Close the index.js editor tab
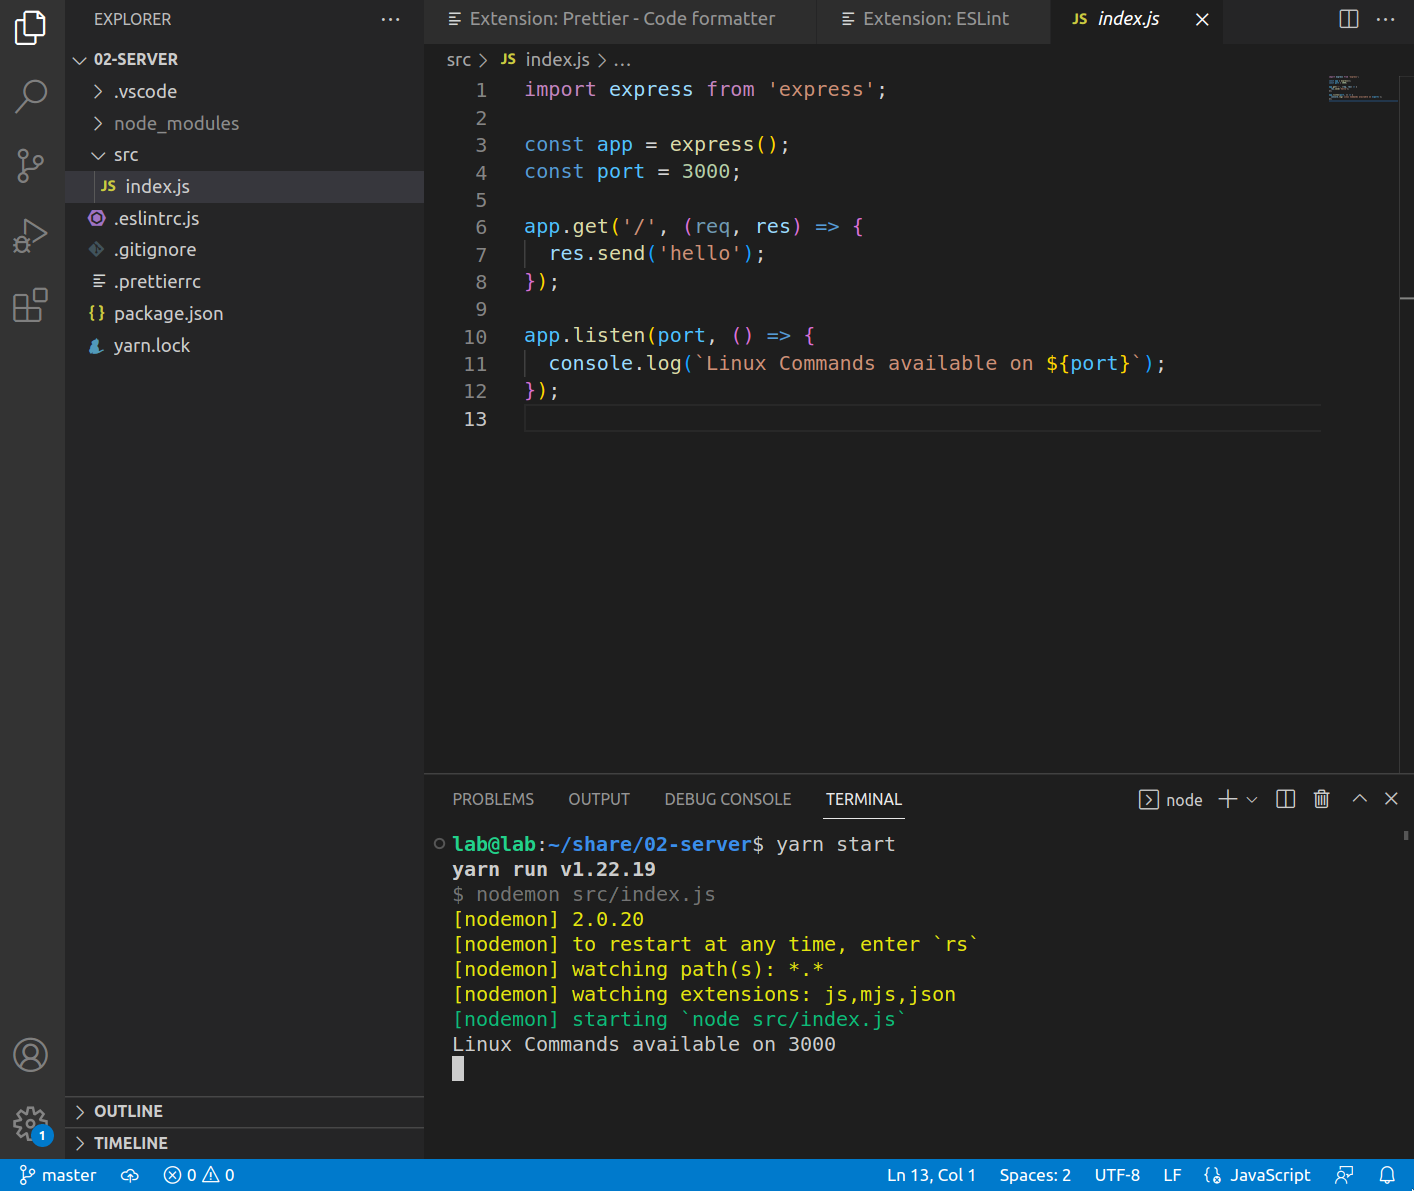The width and height of the screenshot is (1414, 1191). pos(1203,19)
